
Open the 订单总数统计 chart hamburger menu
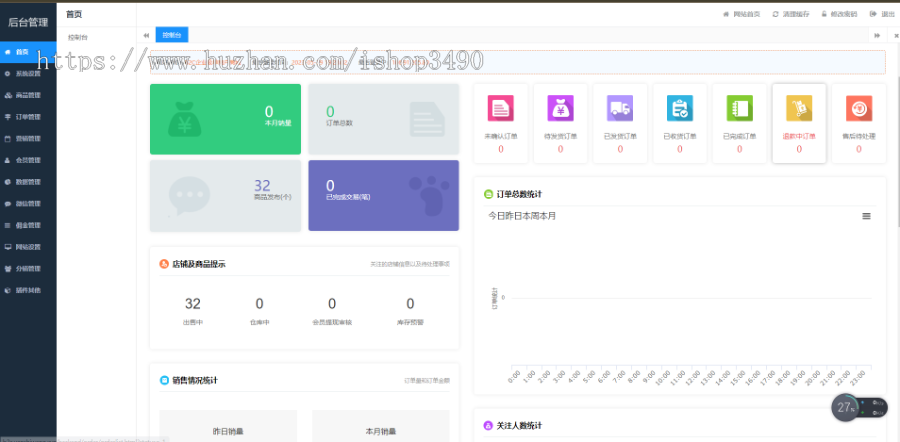[x=866, y=216]
